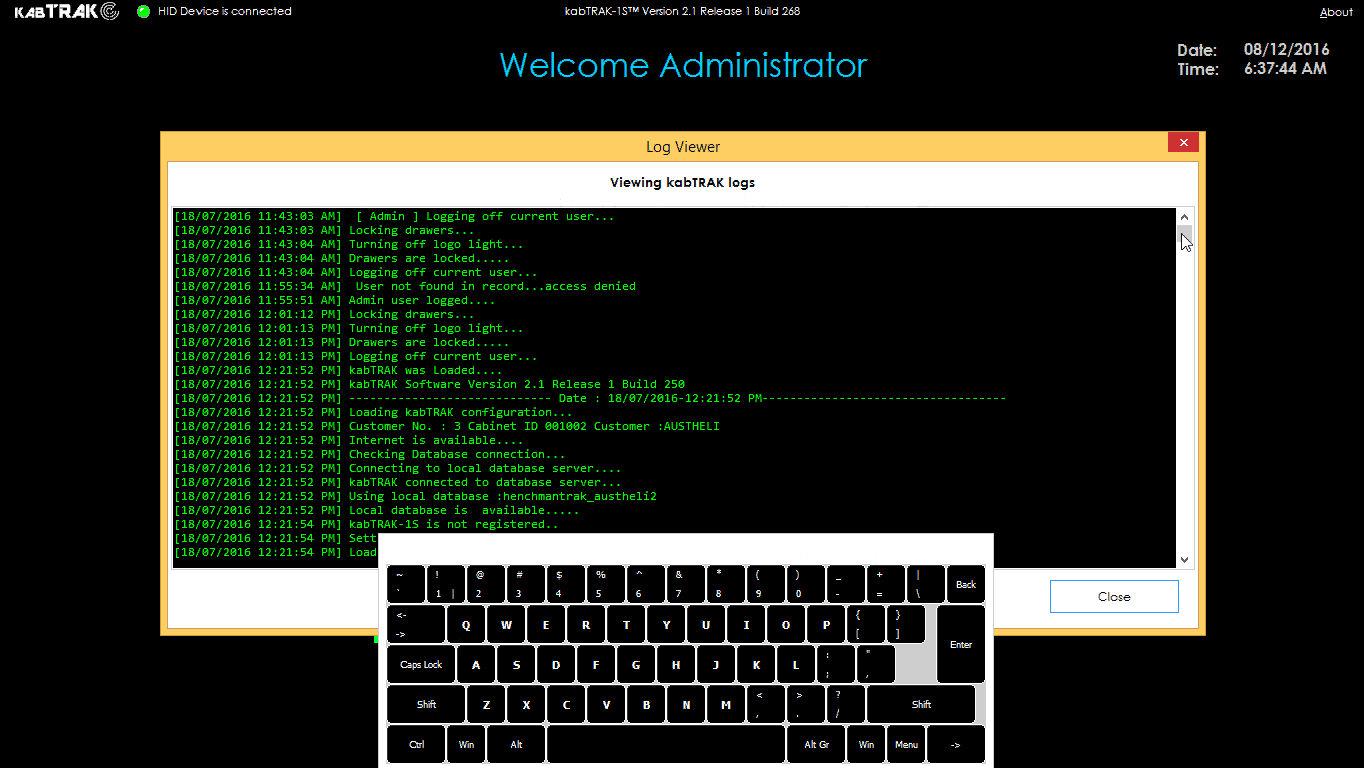
Task: Tap the S key
Action: coord(516,664)
